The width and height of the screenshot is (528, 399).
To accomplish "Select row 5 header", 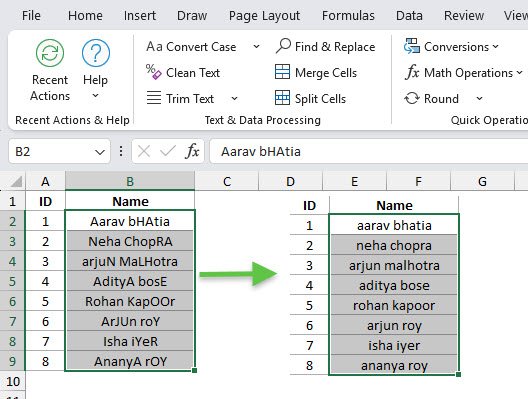I will pos(12,281).
